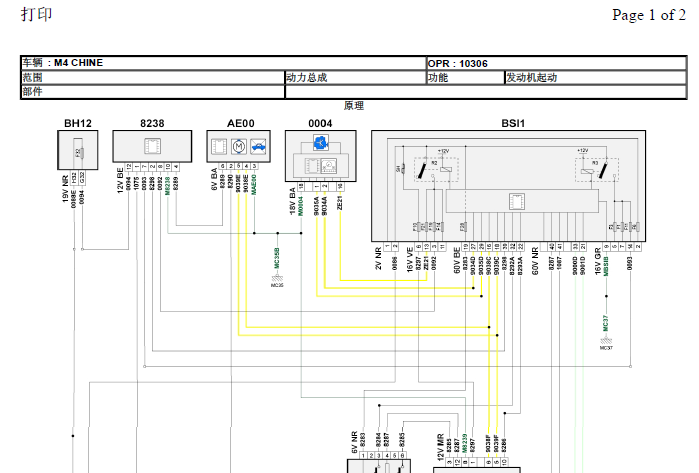Click pin 12 box under component 8238
Viewport: 699px width, 473px height.
click(x=128, y=167)
